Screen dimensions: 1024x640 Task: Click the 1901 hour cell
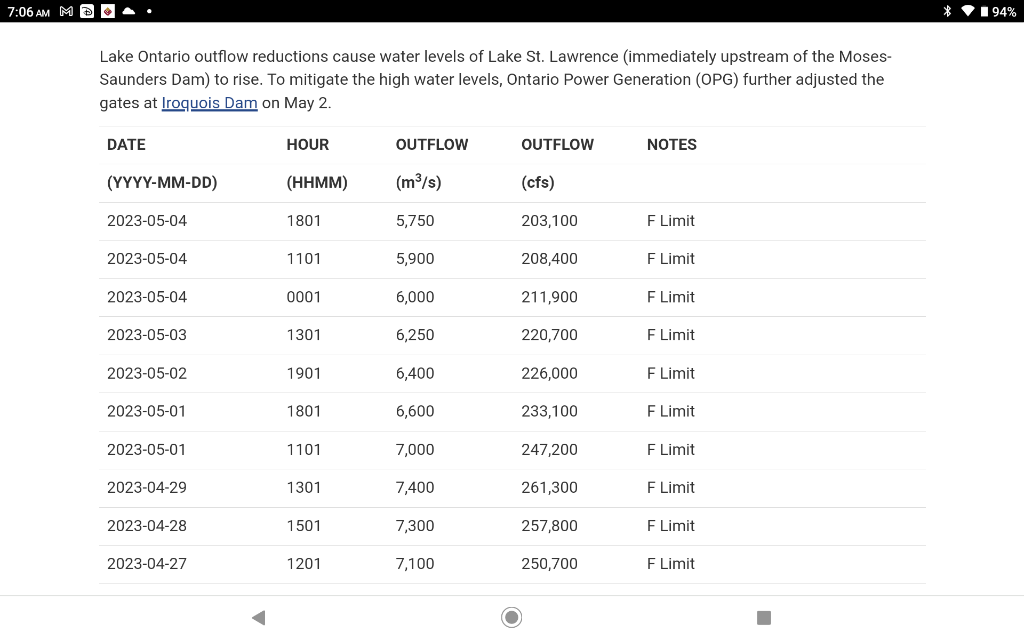pos(304,373)
